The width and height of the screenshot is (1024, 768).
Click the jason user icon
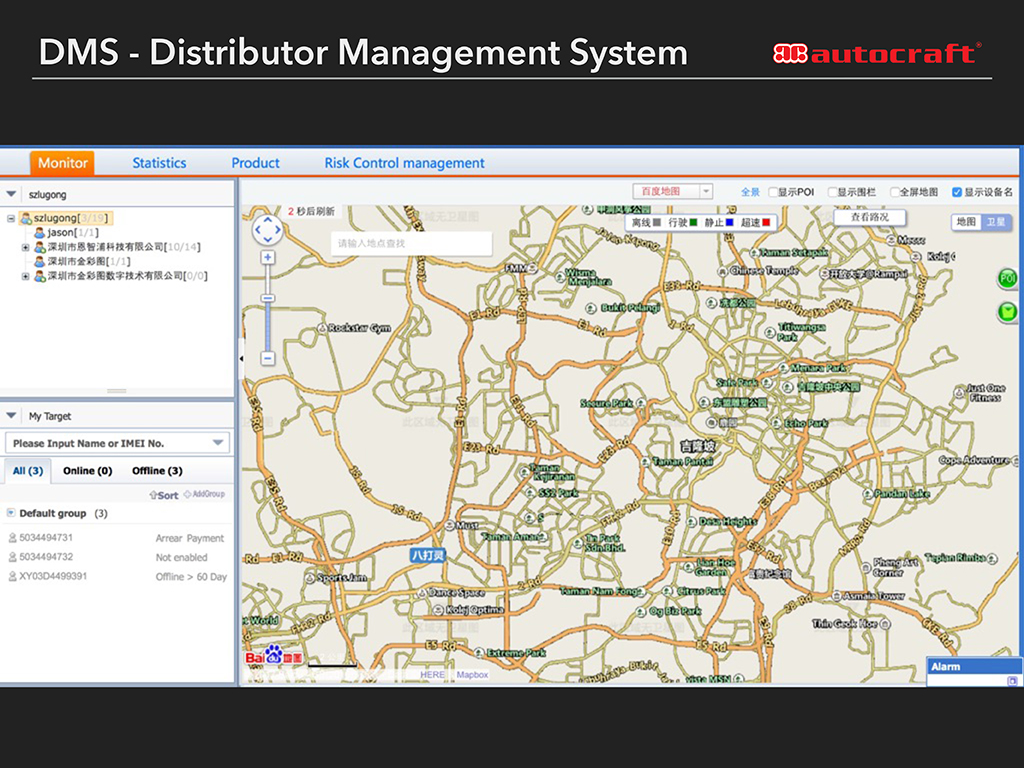[40, 232]
